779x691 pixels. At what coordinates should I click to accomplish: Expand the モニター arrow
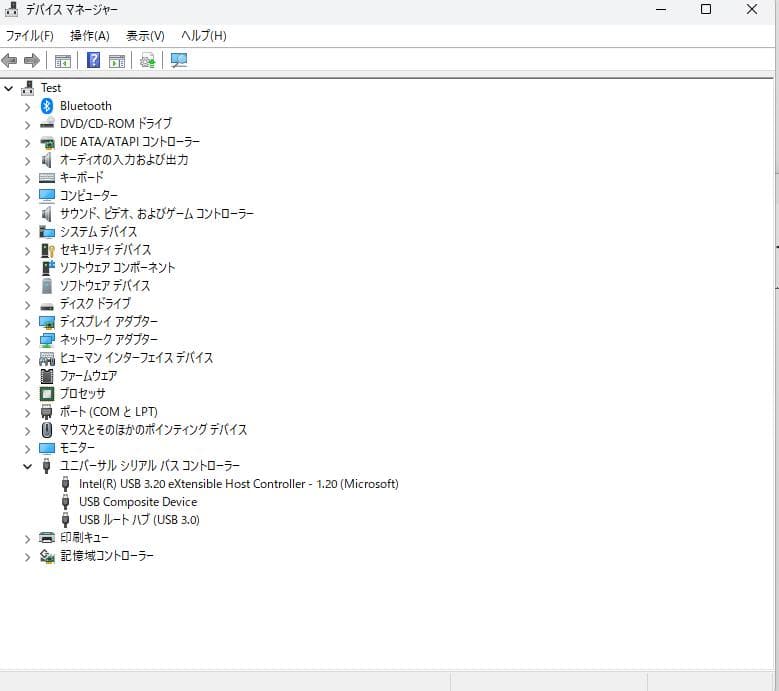pyautogui.click(x=27, y=449)
